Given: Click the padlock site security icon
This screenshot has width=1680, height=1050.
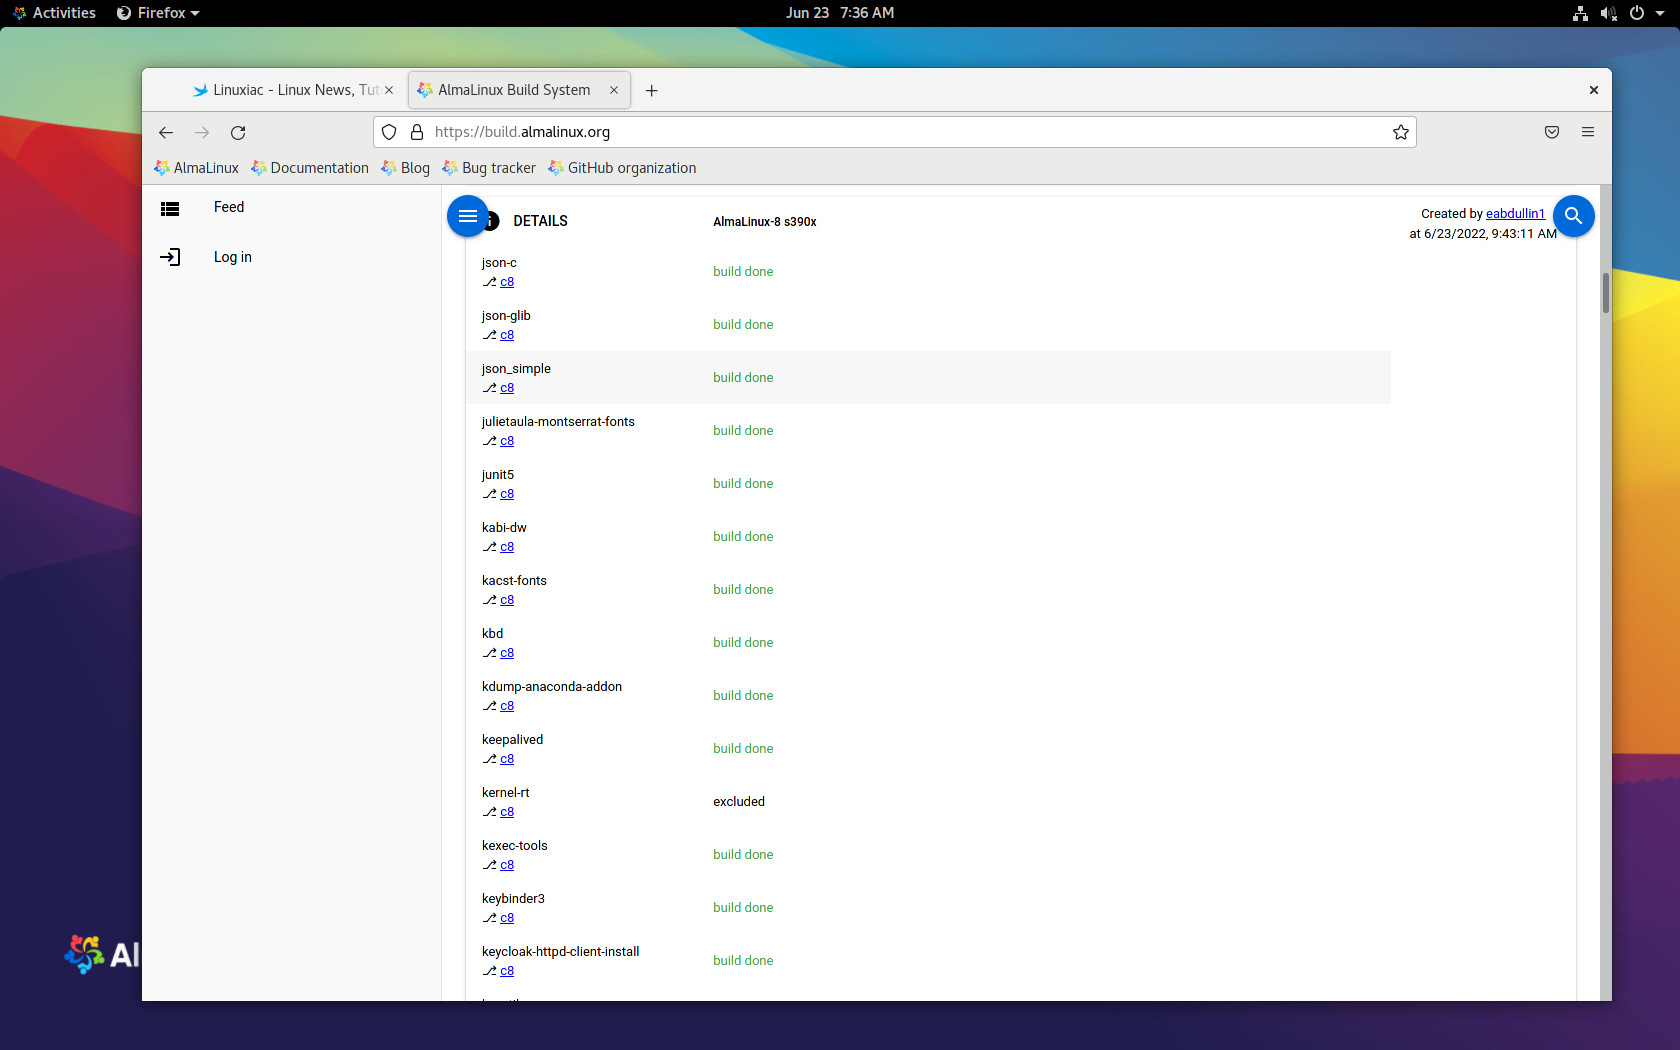Looking at the screenshot, I should 417,132.
